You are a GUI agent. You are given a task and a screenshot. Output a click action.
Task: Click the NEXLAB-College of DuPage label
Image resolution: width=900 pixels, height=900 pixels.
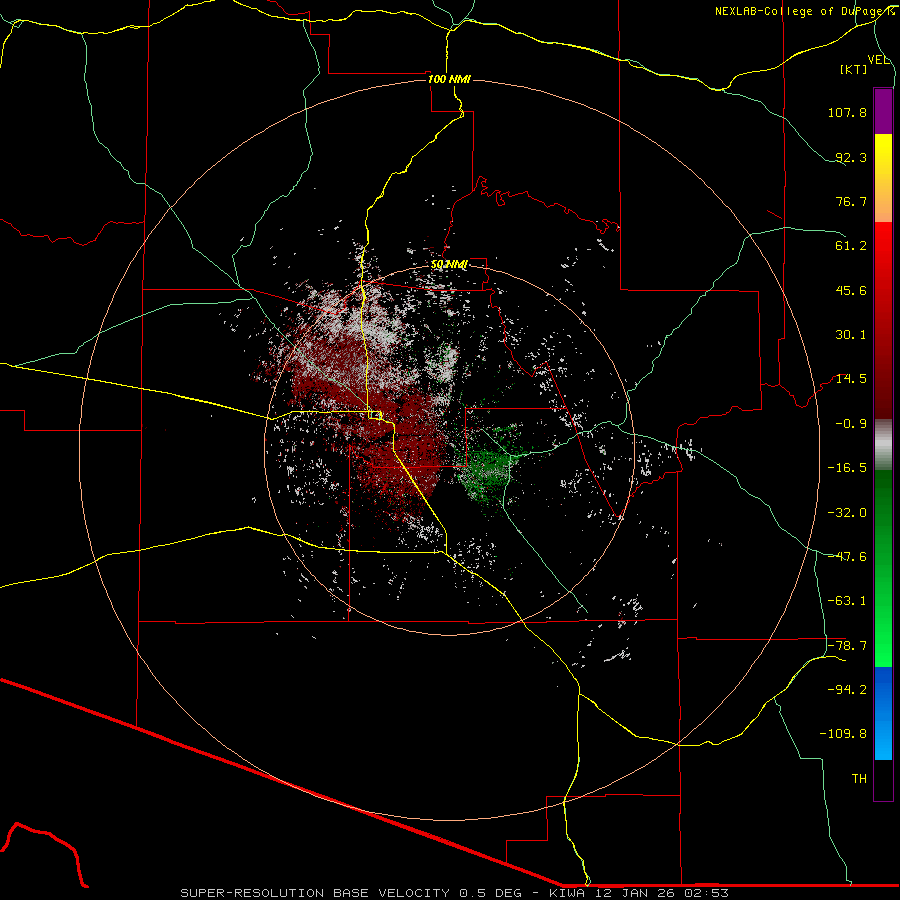(804, 11)
